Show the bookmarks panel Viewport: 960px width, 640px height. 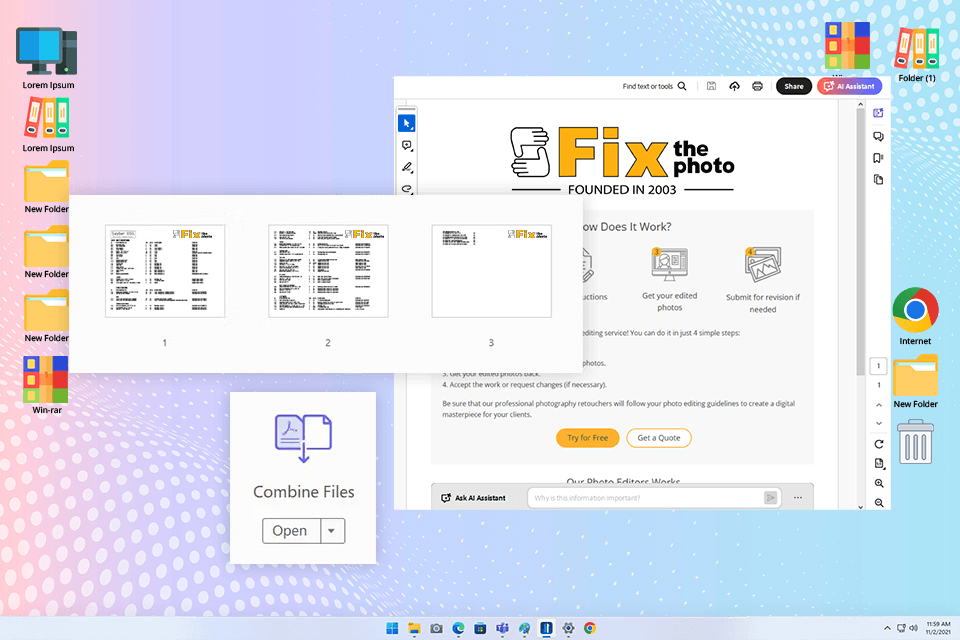[878, 158]
